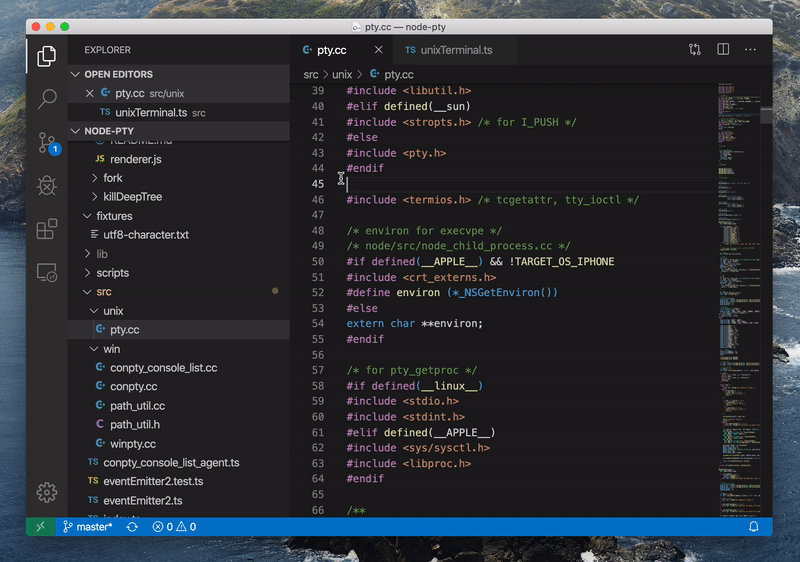Viewport: 800px width, 562px height.
Task: Open path_util.cc file
Action: [179, 405]
